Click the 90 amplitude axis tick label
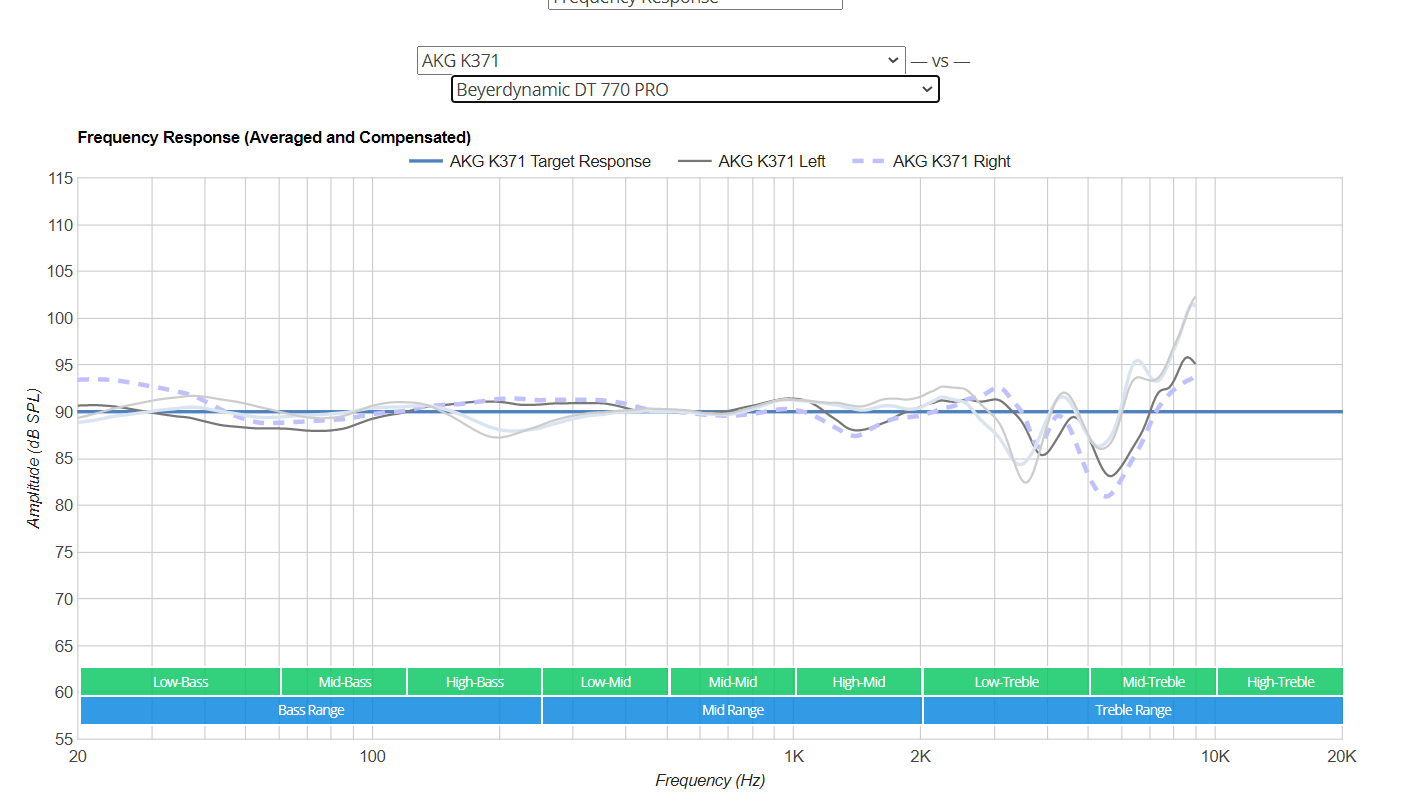 click(64, 412)
